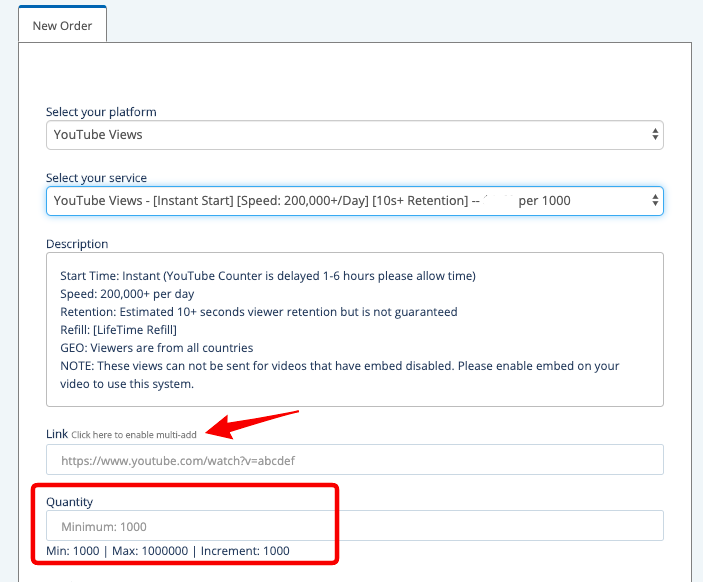Click the 'Start Time: Instant' description line

point(268,276)
